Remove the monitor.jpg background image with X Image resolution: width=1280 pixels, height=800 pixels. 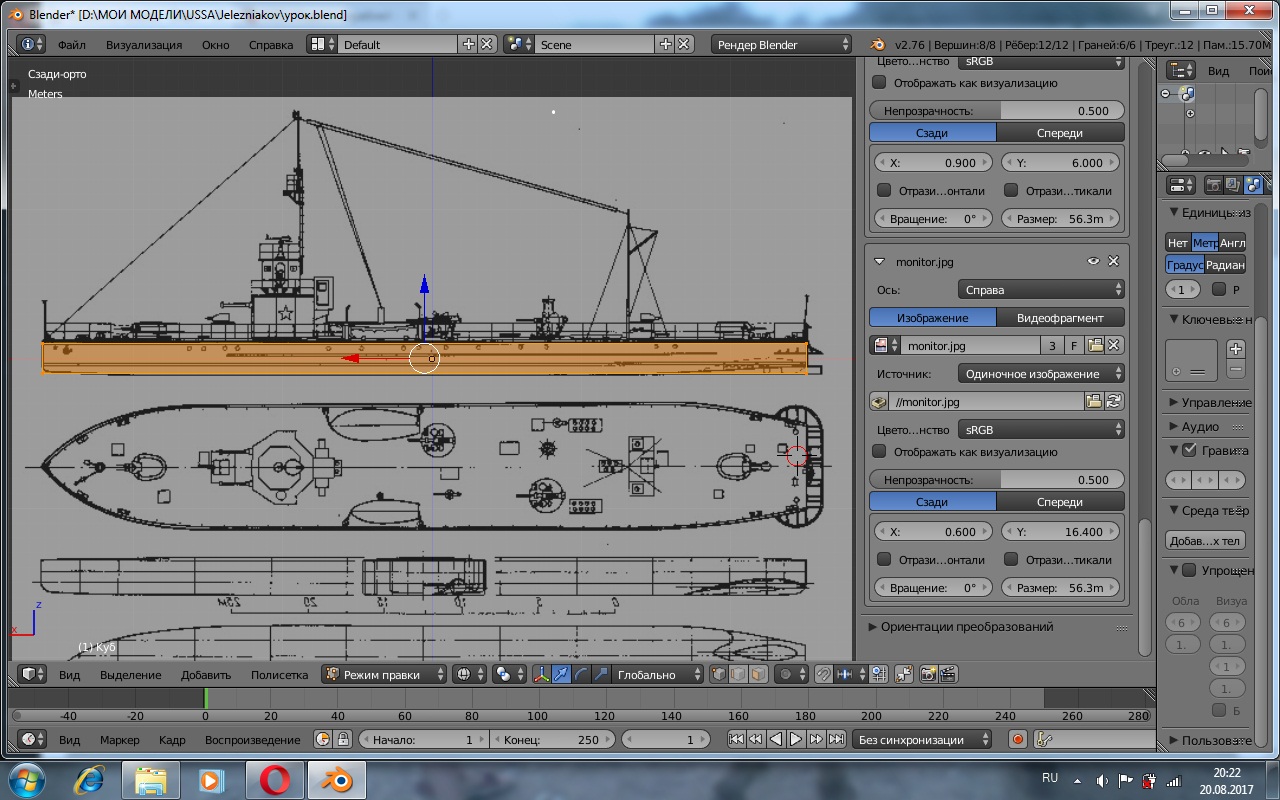1113,261
